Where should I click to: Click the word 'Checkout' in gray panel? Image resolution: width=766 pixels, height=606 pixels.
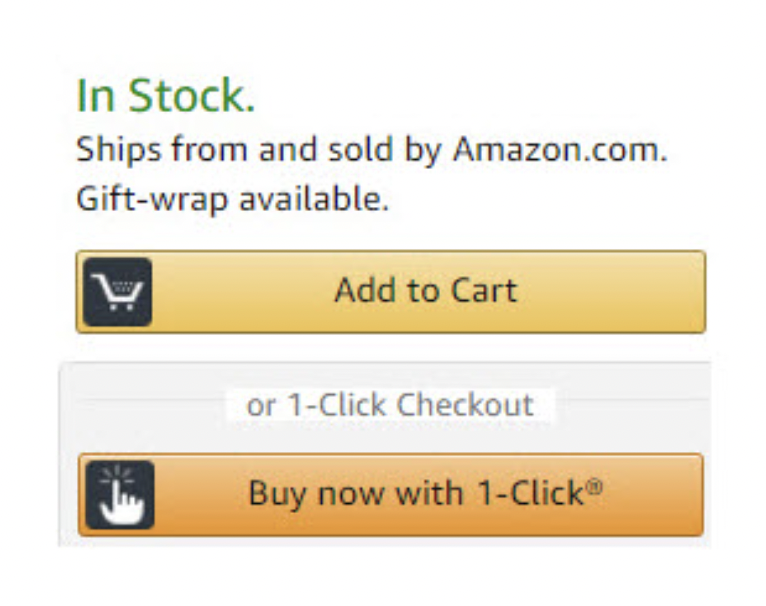tap(465, 405)
